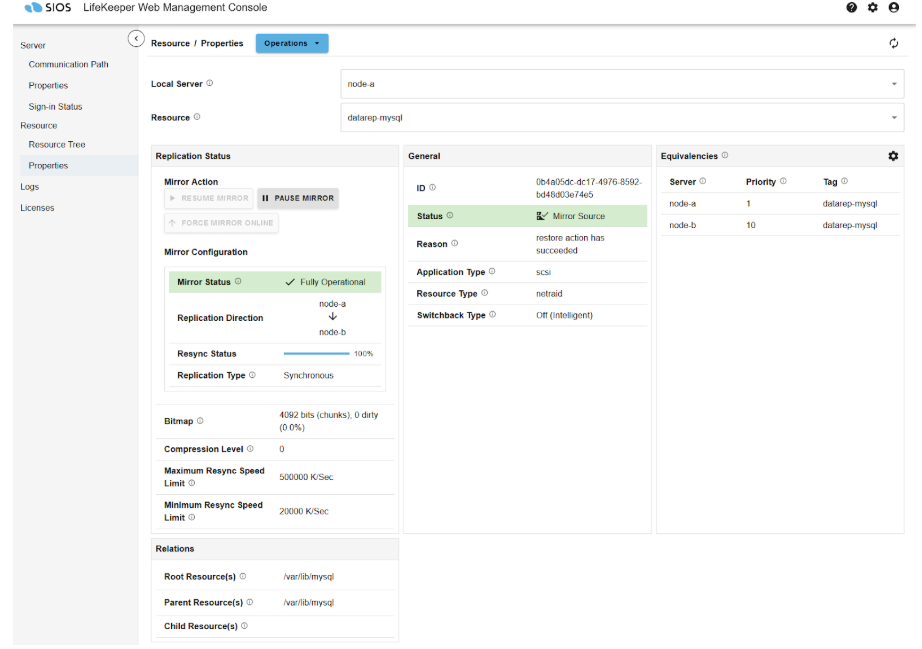Viewport: 922px width, 649px height.
Task: Click the Server section heading in sidebar
Action: point(33,45)
